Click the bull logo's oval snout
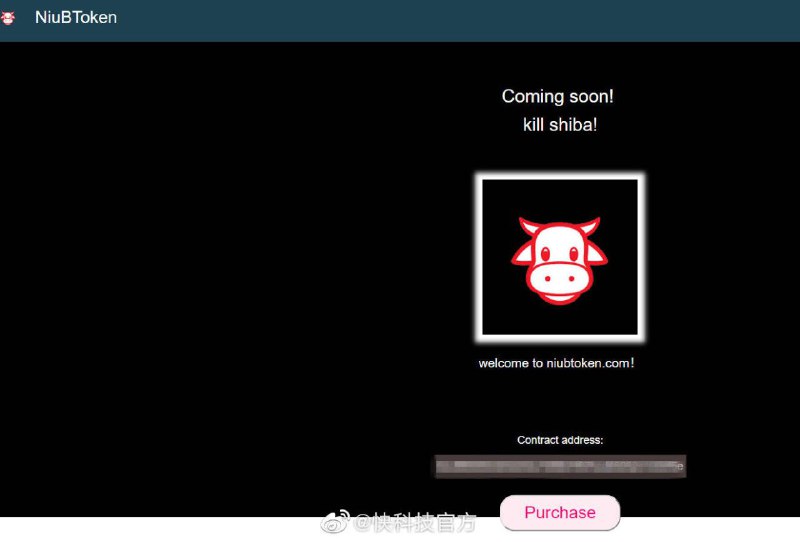 pos(560,279)
